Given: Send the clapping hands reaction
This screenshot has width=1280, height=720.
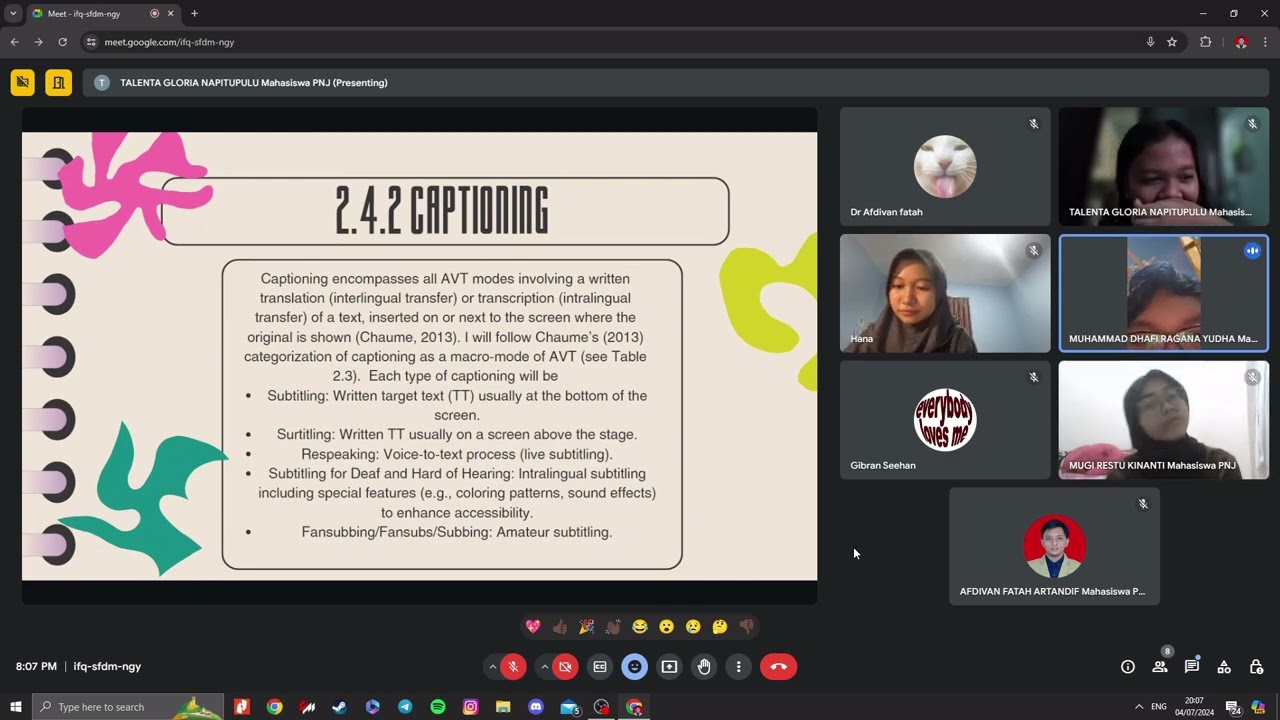Looking at the screenshot, I should click(613, 627).
